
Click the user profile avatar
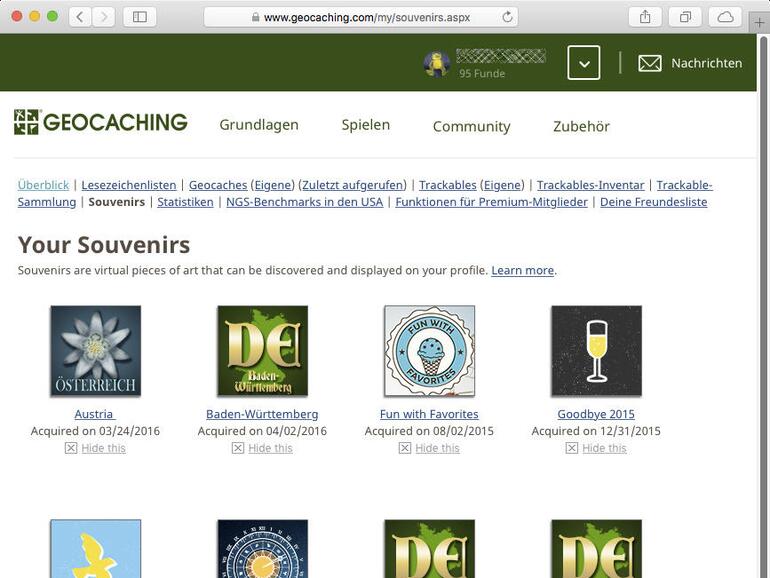437,64
